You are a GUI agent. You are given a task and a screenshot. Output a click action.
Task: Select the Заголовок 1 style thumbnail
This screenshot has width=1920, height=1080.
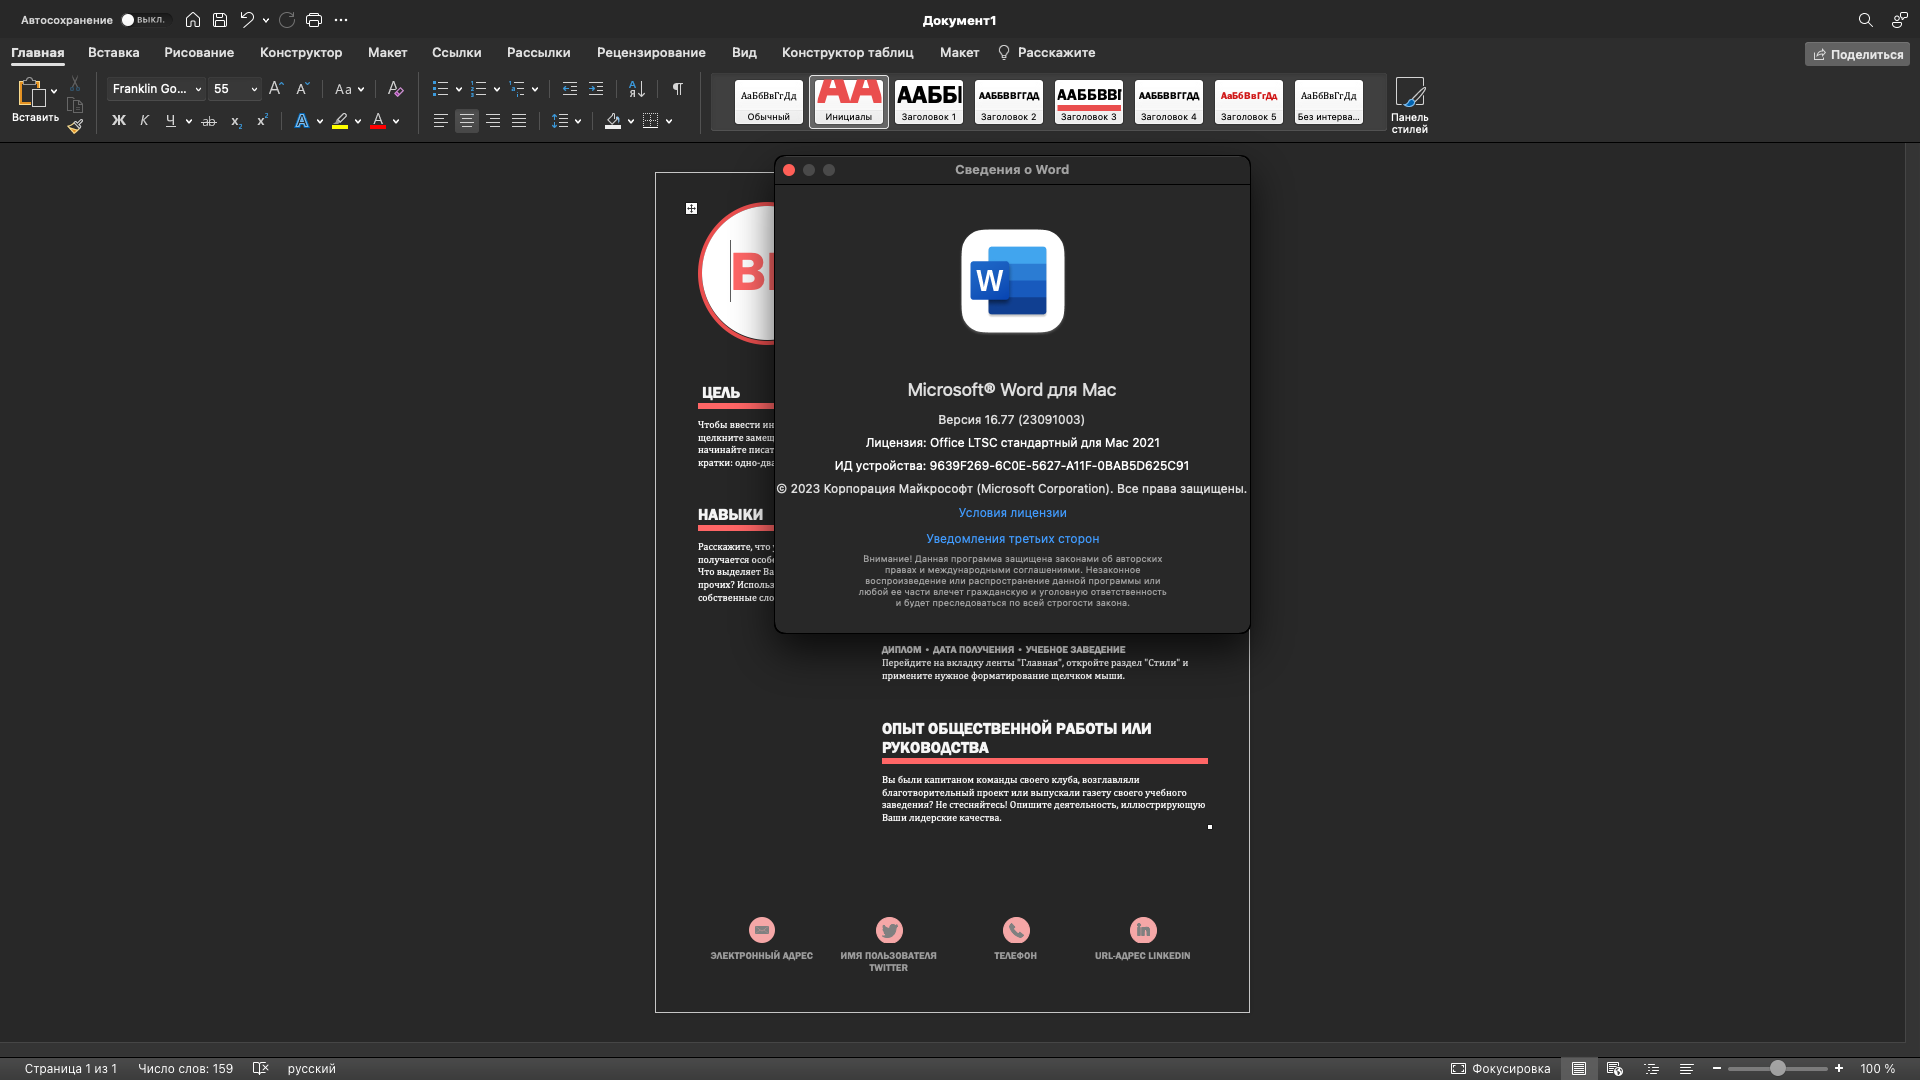[x=928, y=102]
